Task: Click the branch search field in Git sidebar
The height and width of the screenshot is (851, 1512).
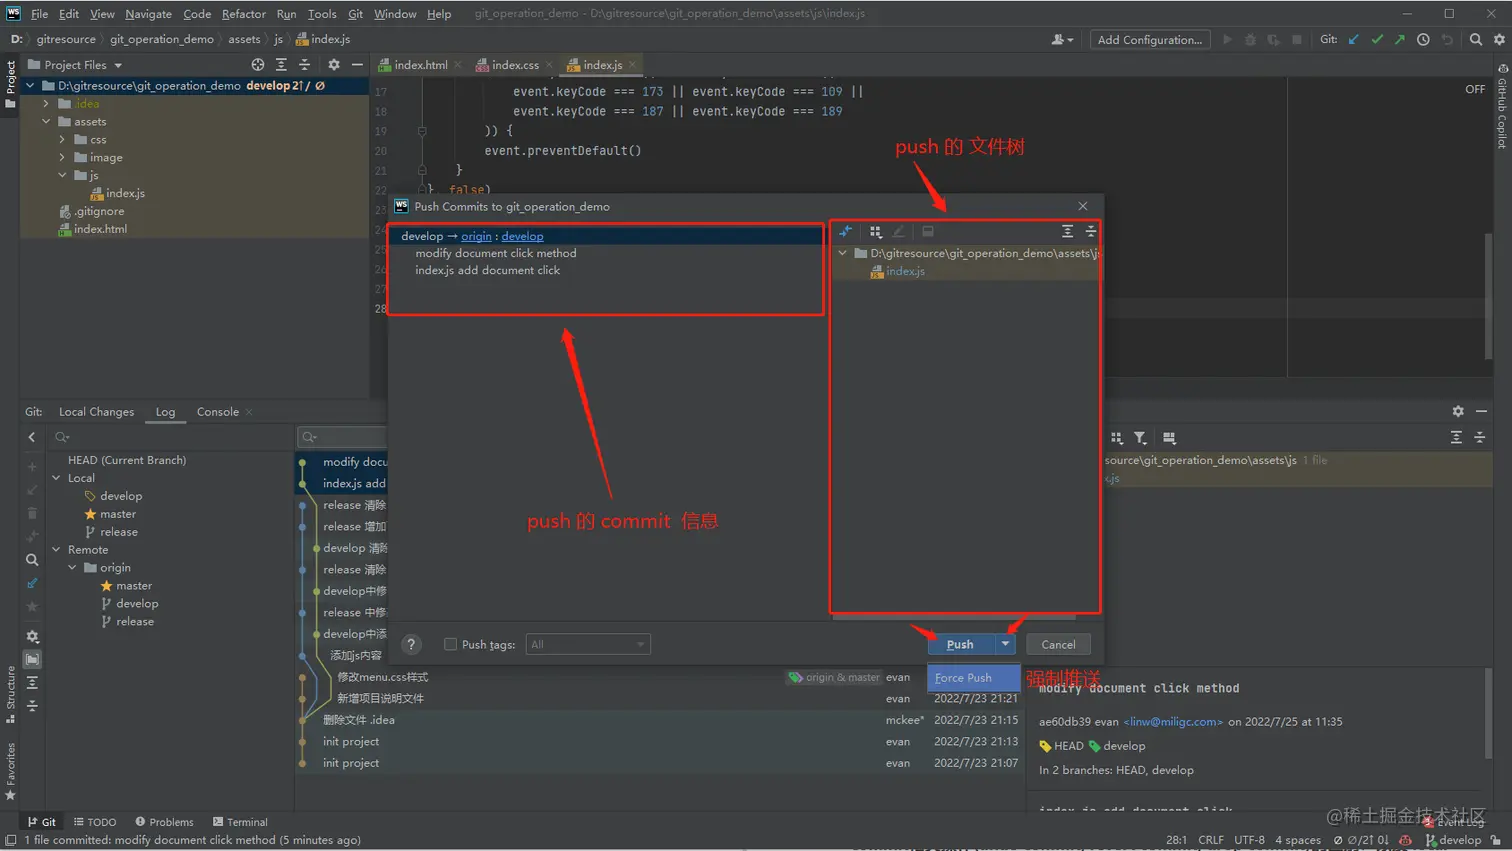Action: [170, 437]
